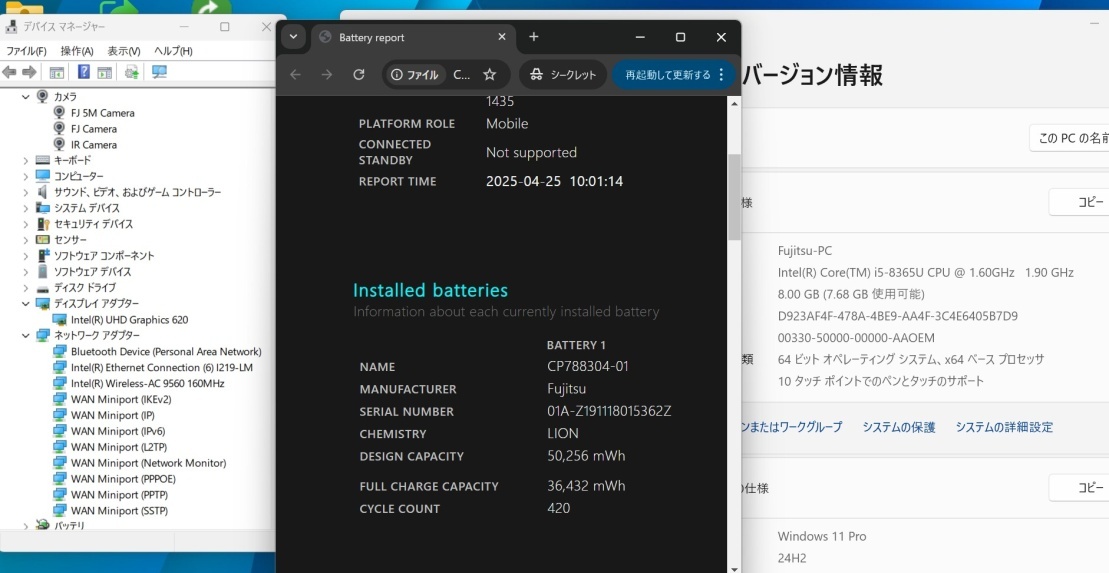Open browser three-dot menu
Screen dimensions: 1109x573
pos(721,74)
